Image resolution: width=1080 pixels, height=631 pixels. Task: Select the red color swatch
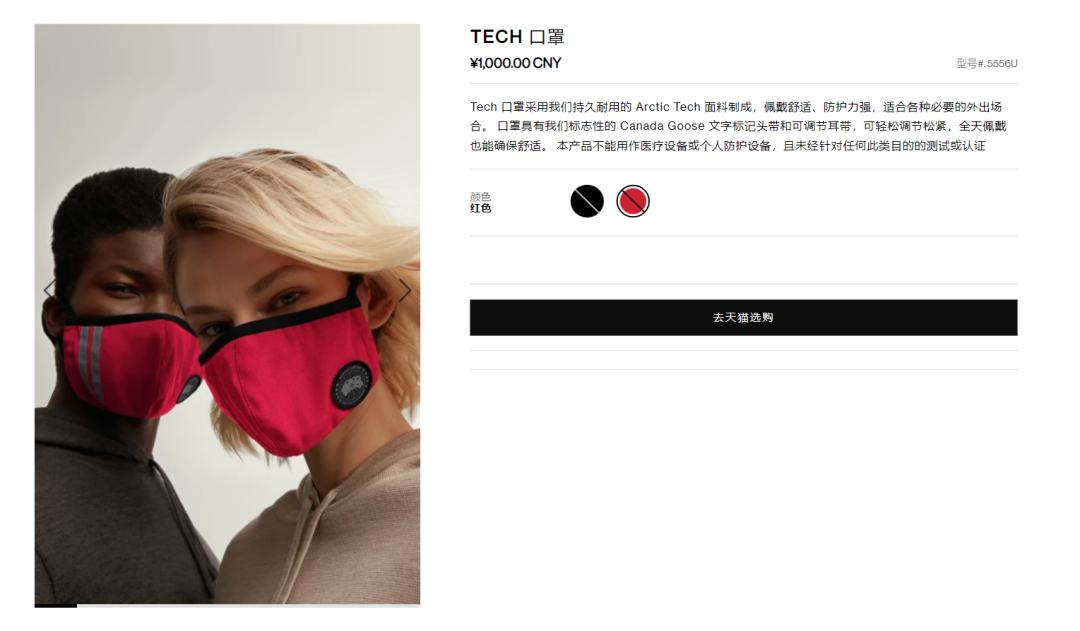click(x=633, y=201)
